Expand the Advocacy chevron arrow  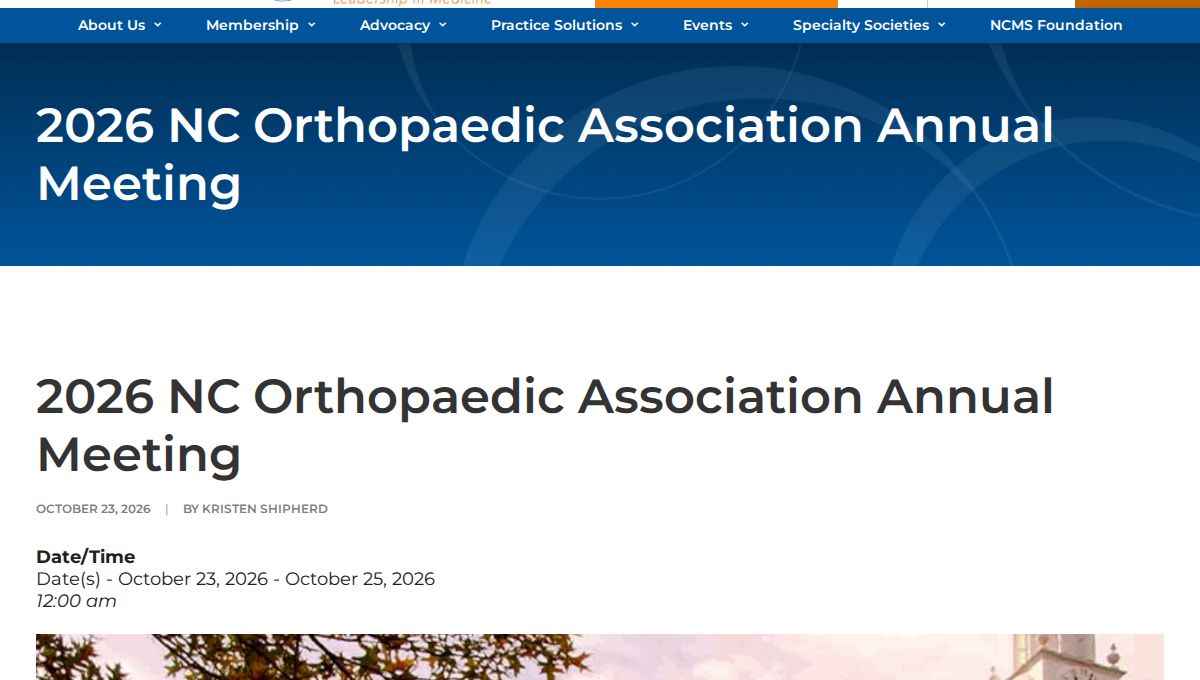click(x=442, y=25)
